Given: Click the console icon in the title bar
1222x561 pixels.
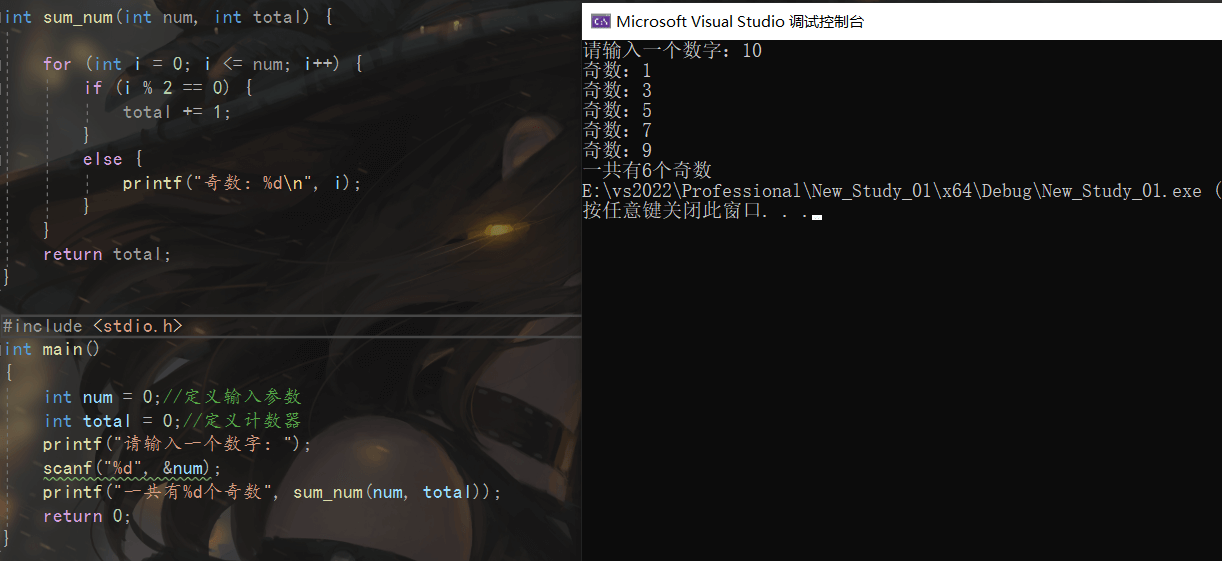Looking at the screenshot, I should coord(601,21).
